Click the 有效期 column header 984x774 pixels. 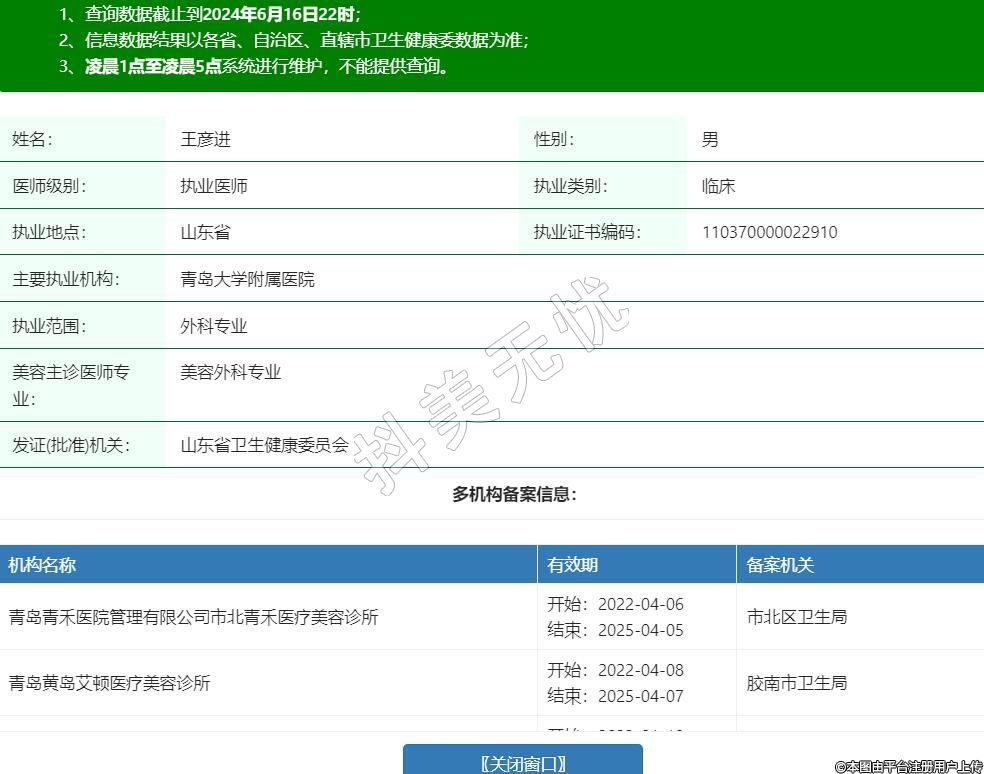pyautogui.click(x=573, y=565)
